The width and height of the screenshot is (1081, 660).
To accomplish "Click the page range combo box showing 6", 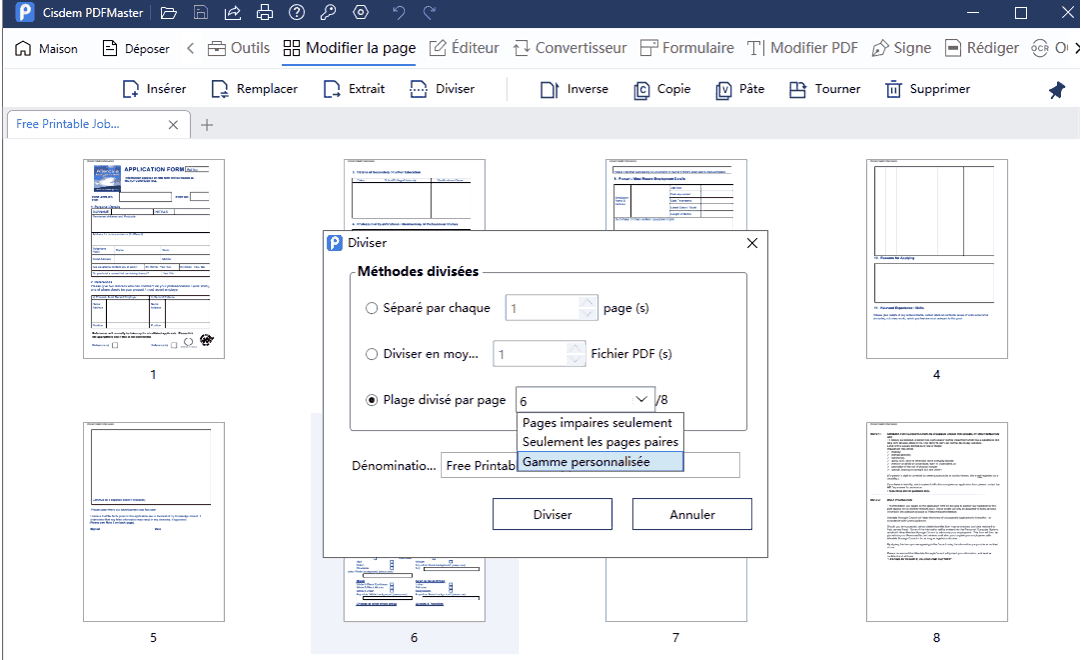I will (x=585, y=400).
